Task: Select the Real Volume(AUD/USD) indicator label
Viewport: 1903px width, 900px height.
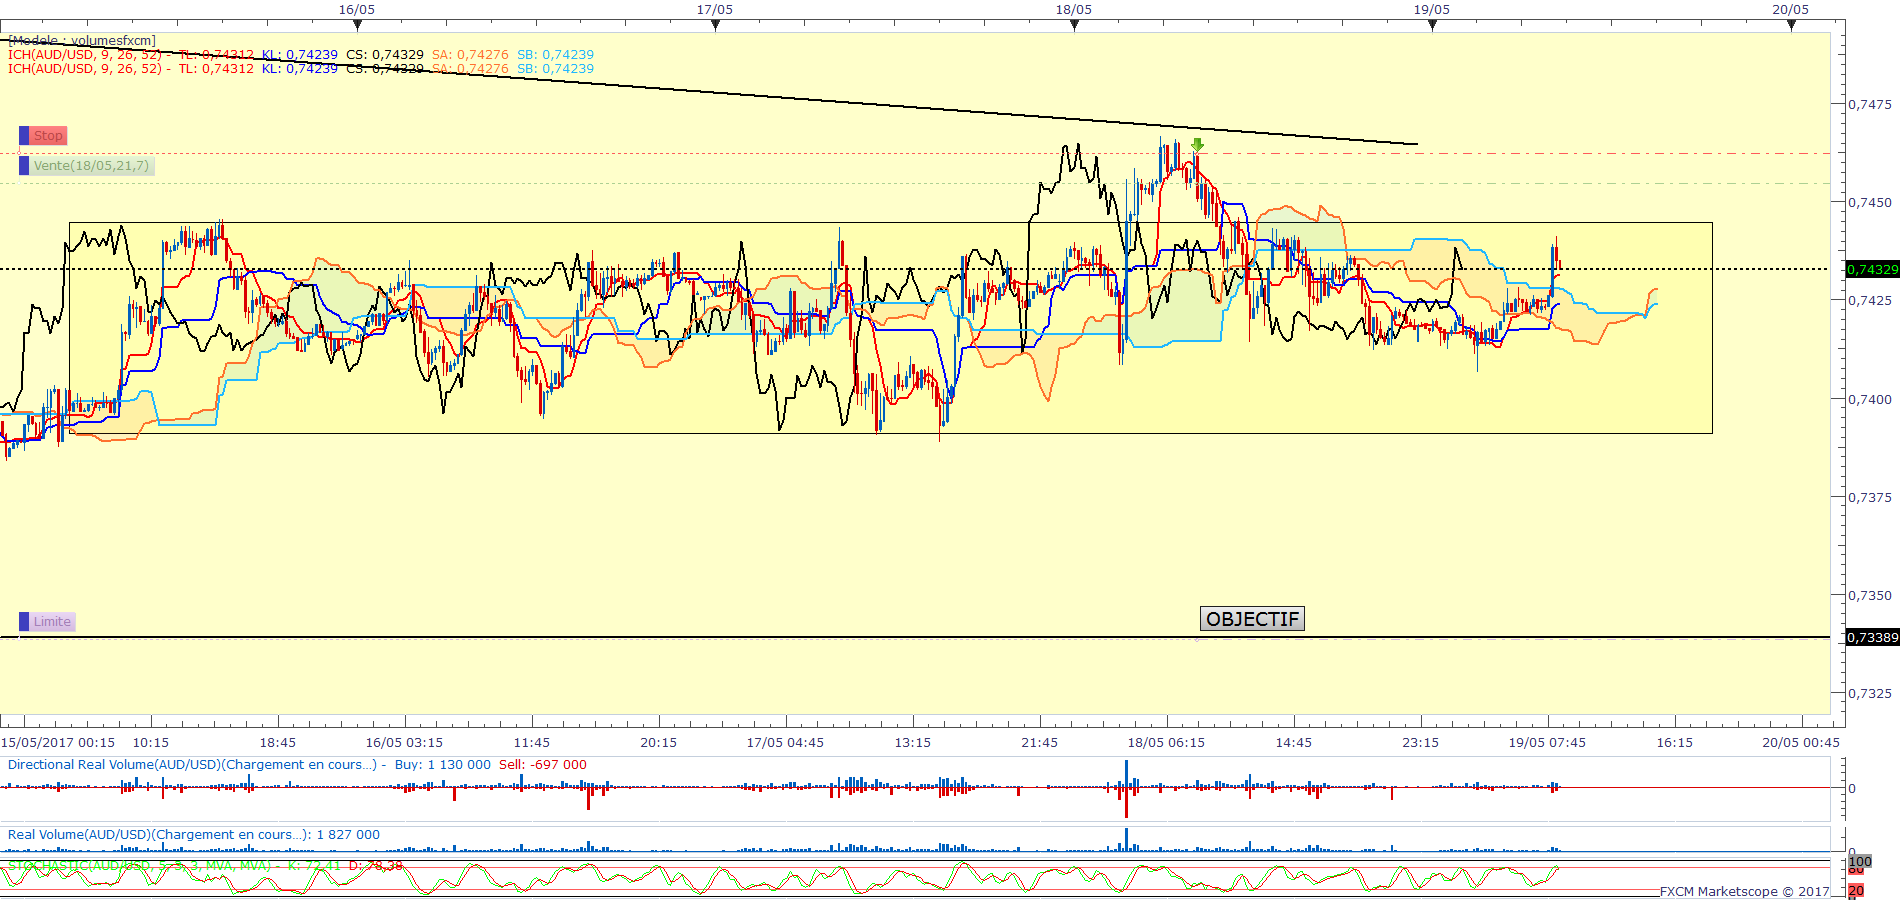Action: point(158,835)
